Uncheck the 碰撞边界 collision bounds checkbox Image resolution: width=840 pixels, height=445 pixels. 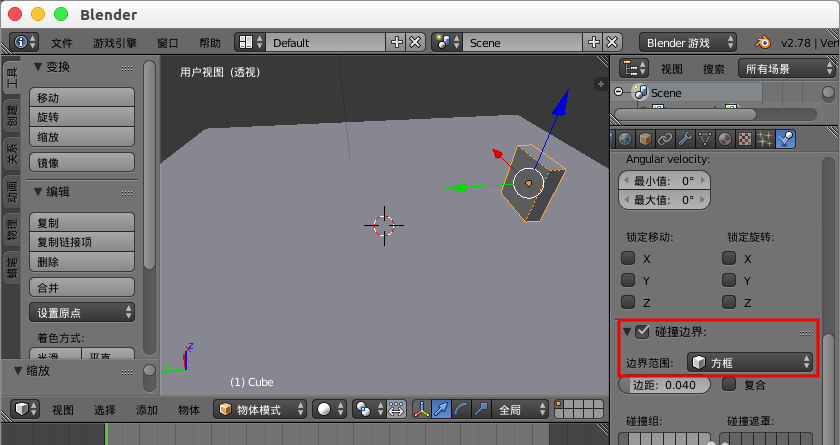[x=642, y=331]
